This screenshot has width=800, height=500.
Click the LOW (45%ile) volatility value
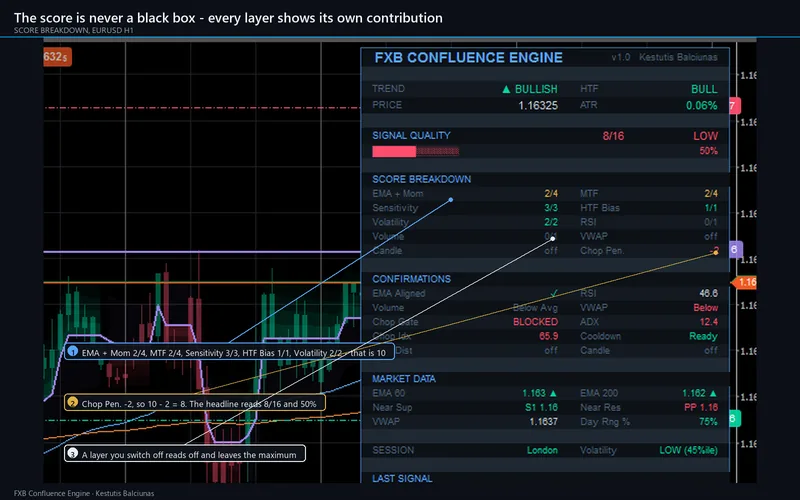click(688, 450)
